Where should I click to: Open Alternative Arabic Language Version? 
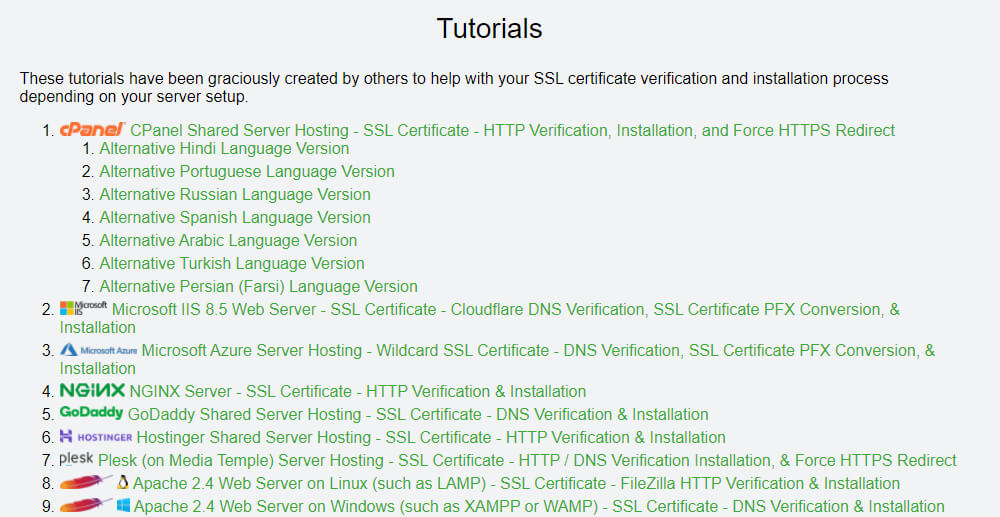228,240
